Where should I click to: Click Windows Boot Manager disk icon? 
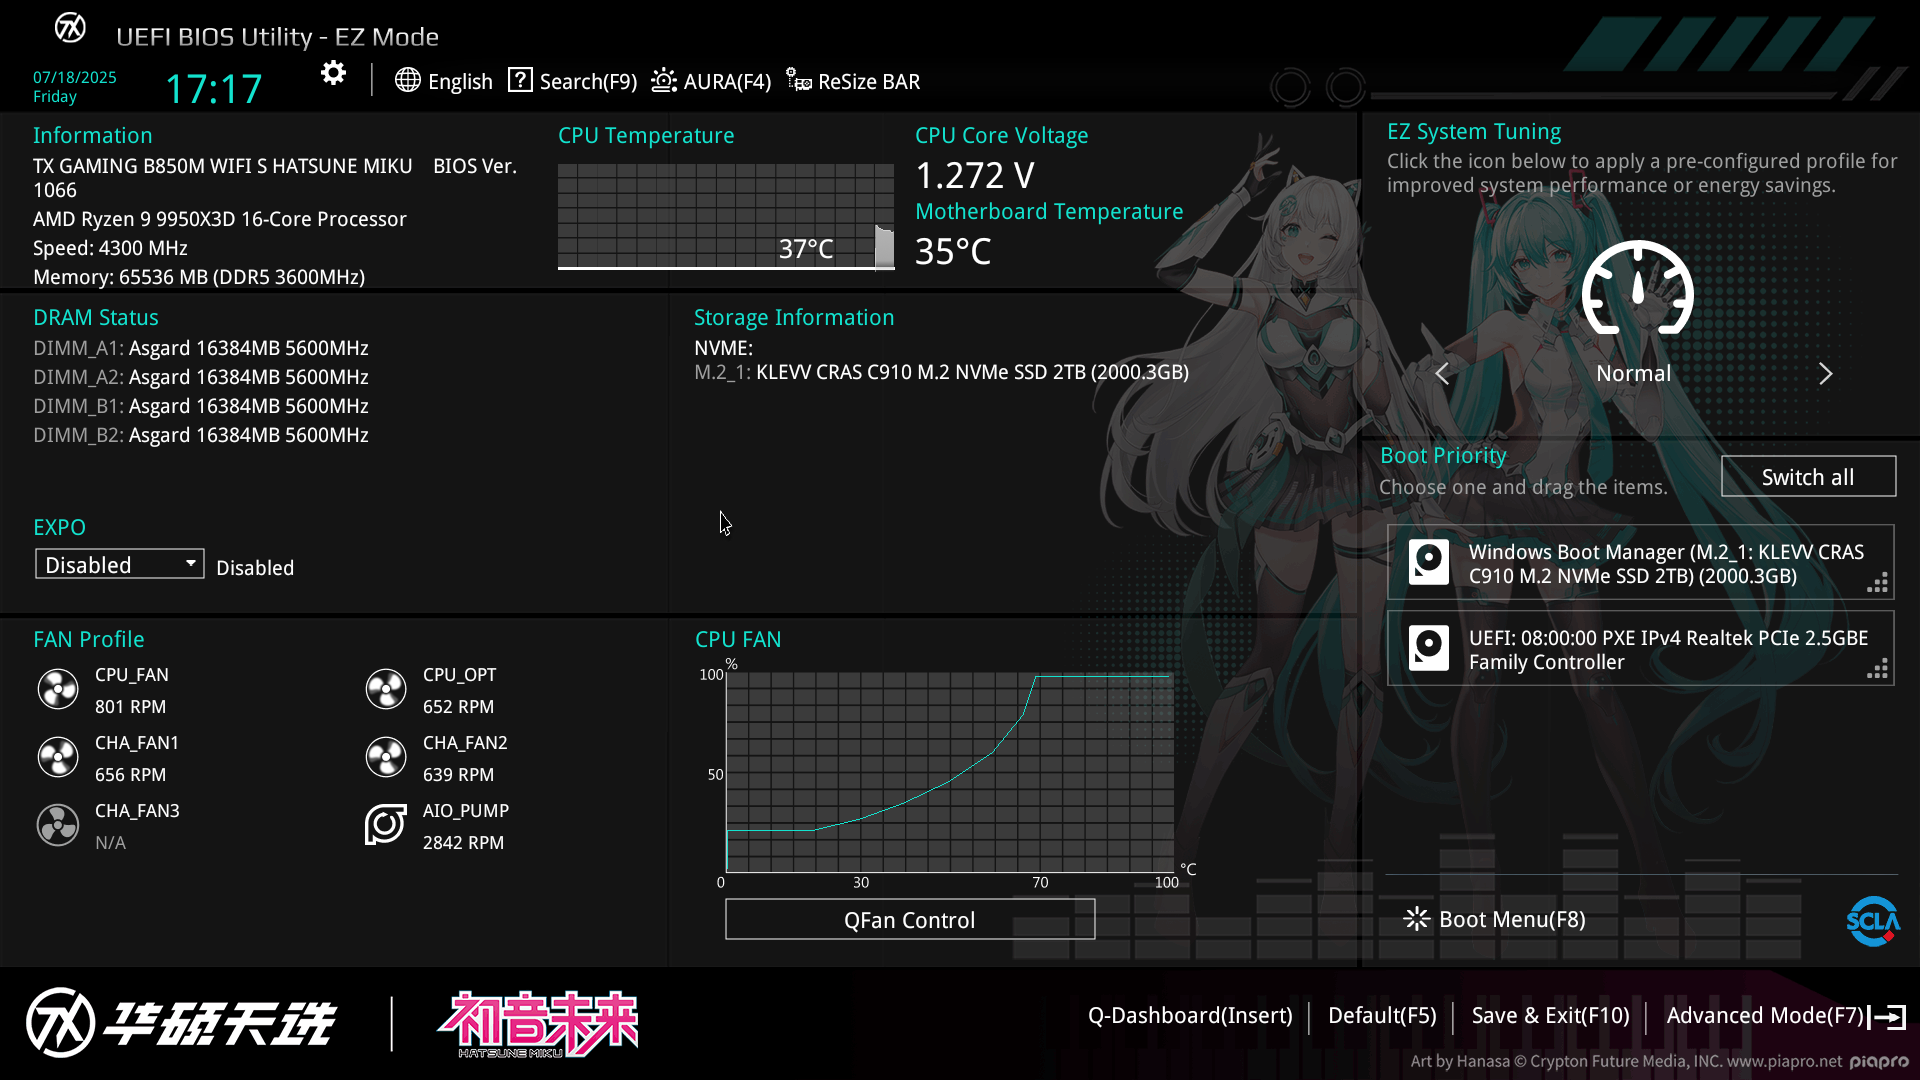1429,562
